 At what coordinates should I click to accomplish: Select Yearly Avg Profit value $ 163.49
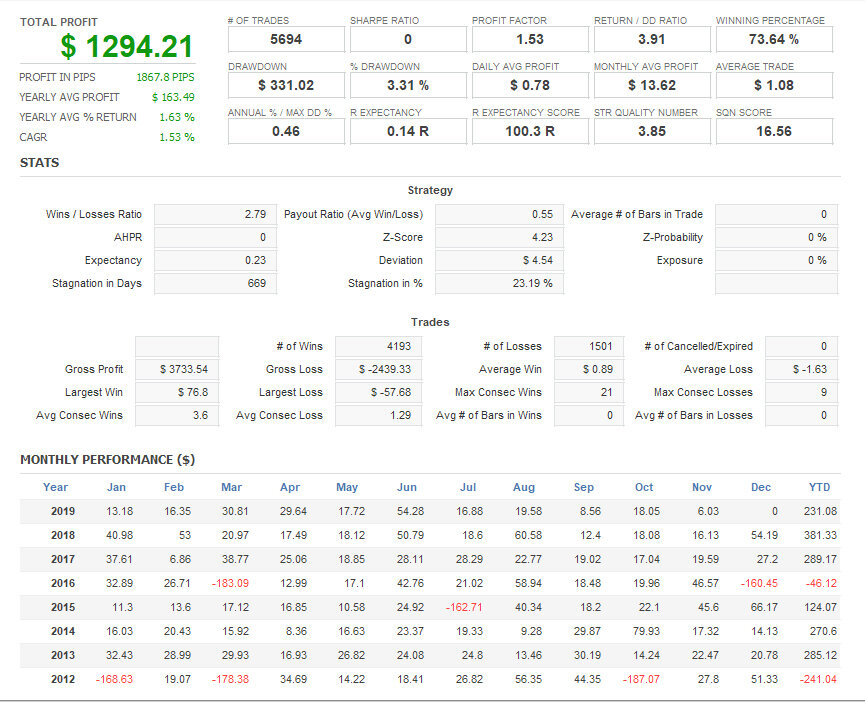173,97
